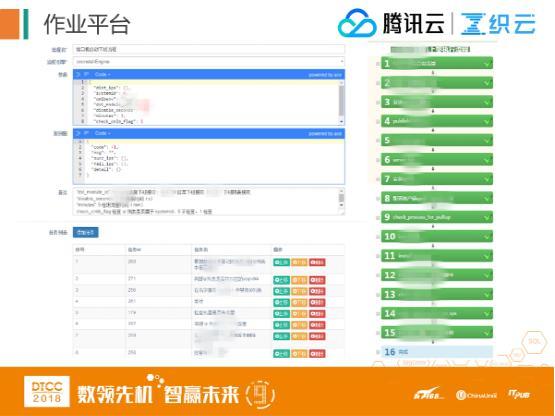Toggle the small checkbox beside step 9

[x=378, y=217]
